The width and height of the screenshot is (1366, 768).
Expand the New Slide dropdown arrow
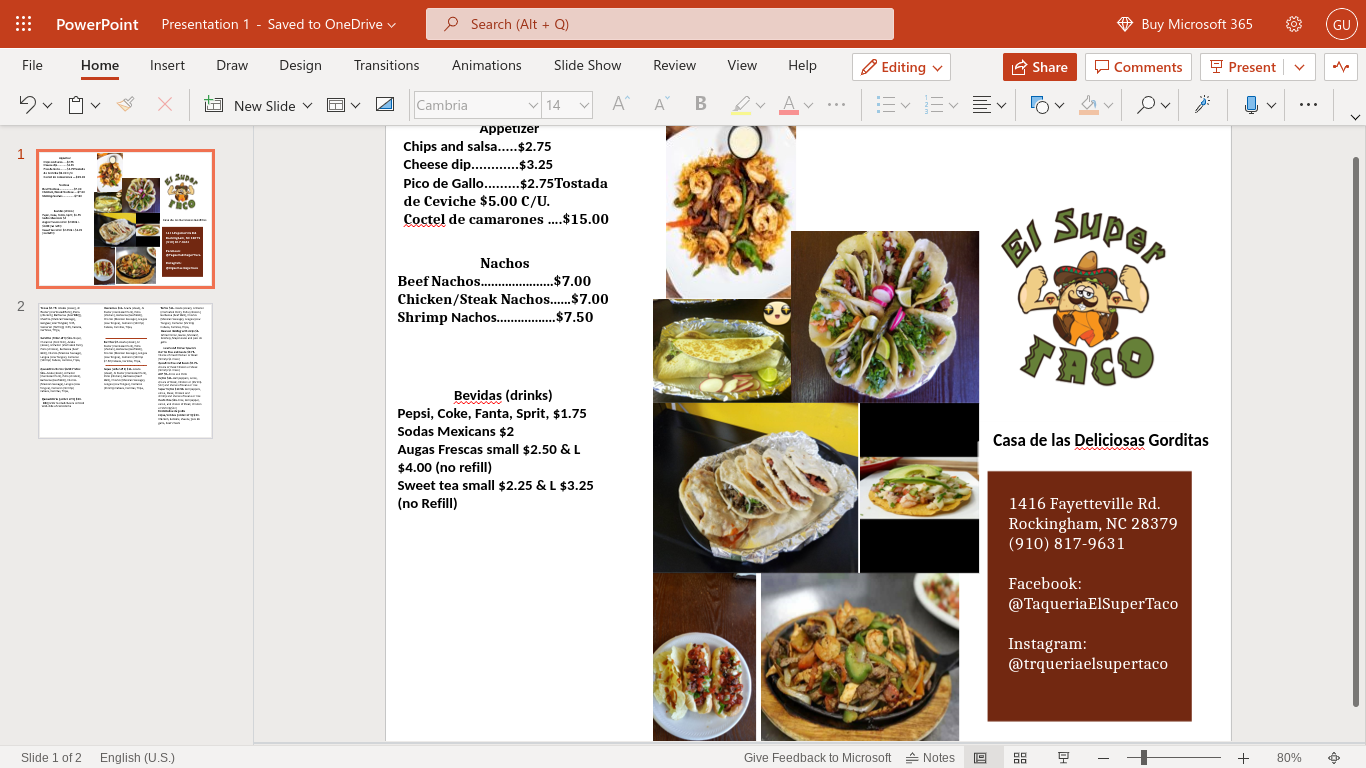(x=307, y=105)
